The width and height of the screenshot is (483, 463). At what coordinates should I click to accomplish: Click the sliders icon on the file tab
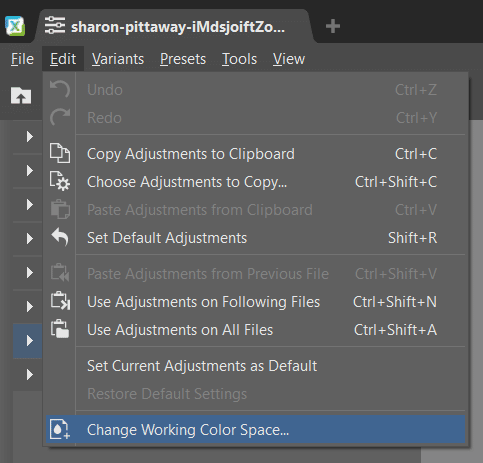click(x=55, y=25)
